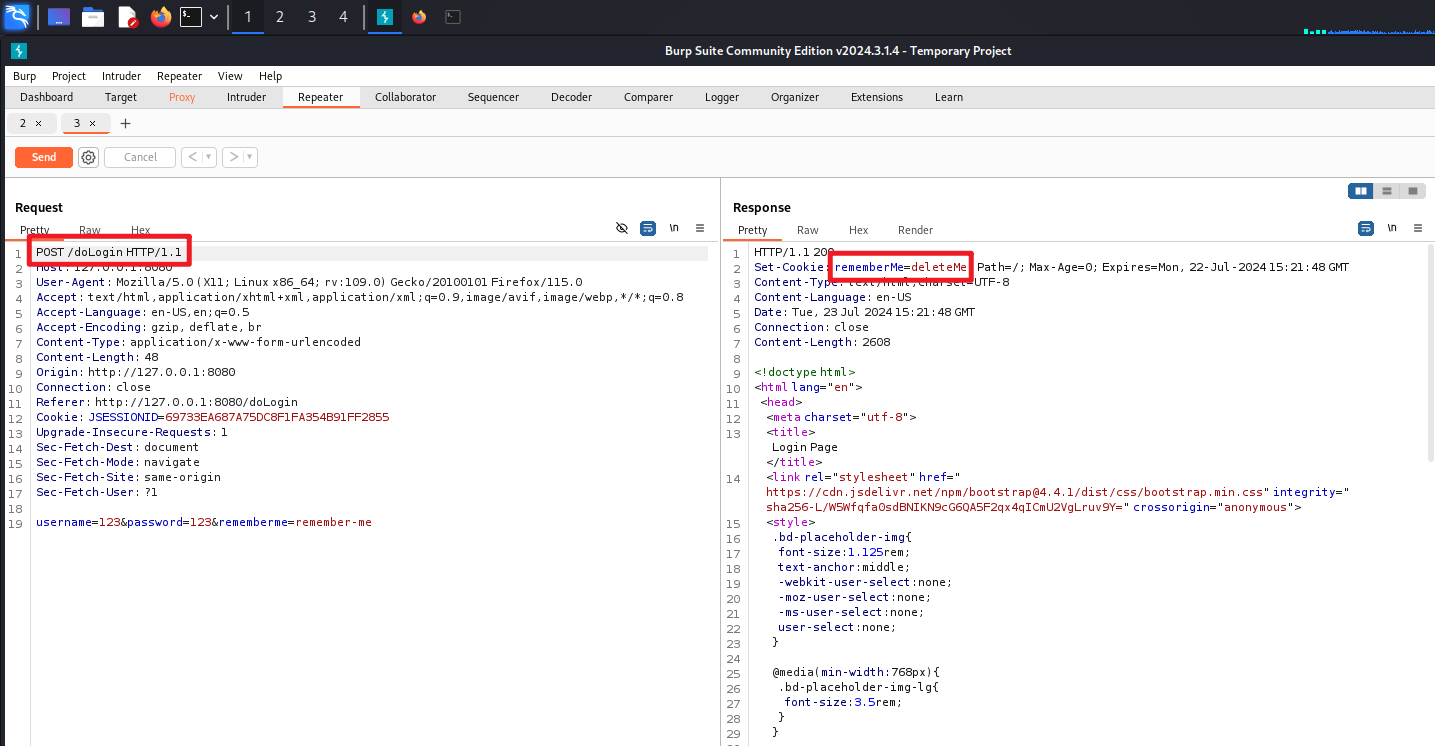Viewport: 1435px width, 746px height.
Task: Add a new Repeater tab with plus
Action: coord(125,123)
